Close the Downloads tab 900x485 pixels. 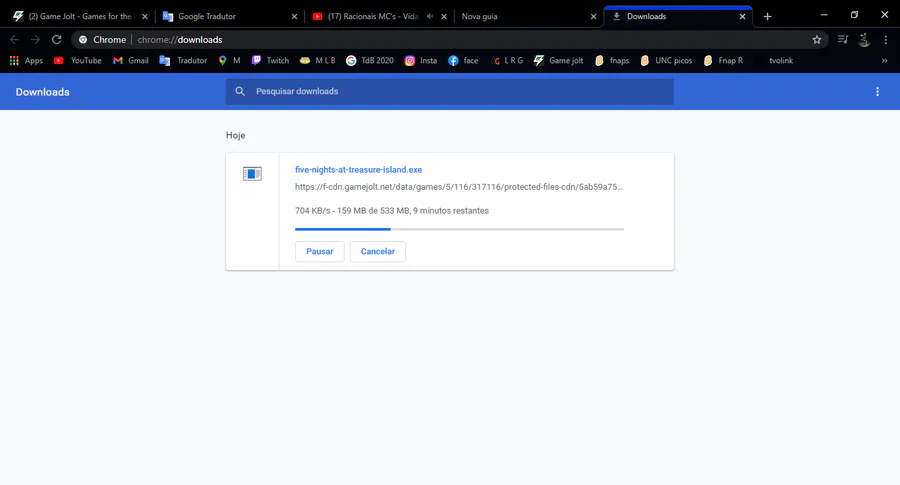742,17
